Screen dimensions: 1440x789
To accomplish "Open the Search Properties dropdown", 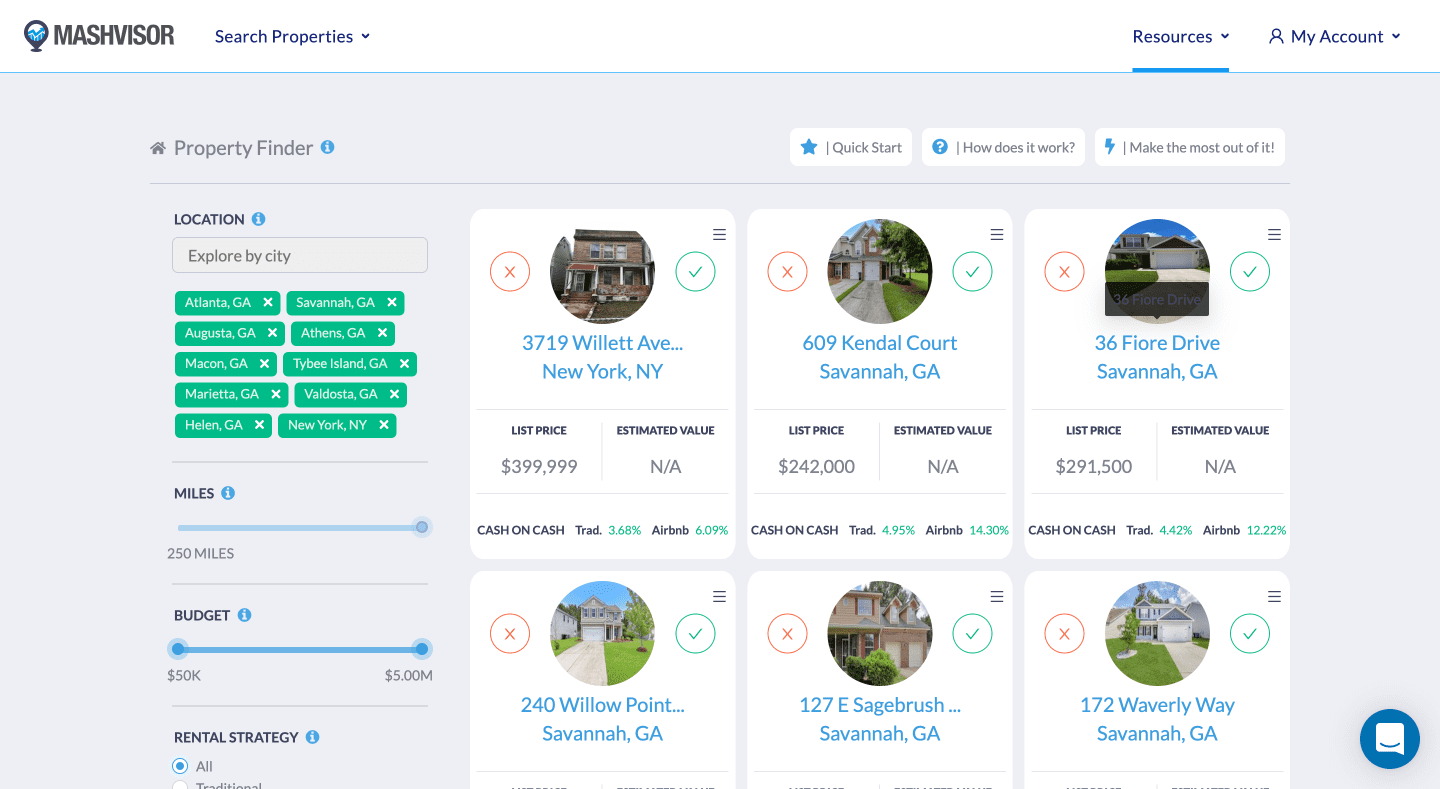I will (x=292, y=36).
